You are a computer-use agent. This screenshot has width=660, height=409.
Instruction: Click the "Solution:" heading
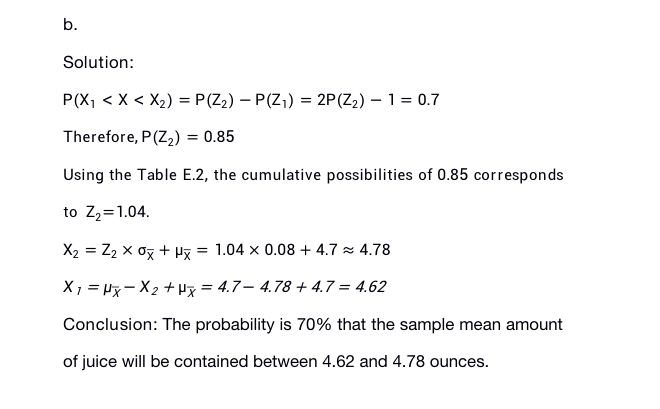click(x=98, y=62)
